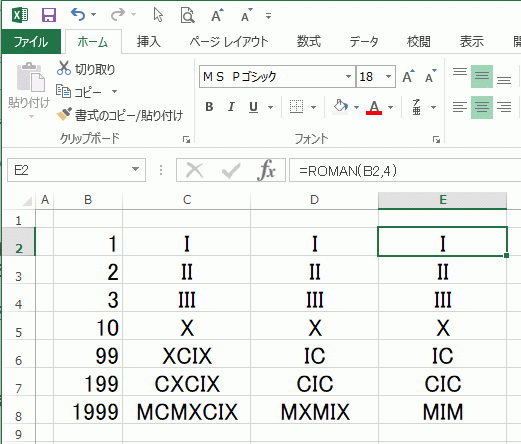521x444 pixels.
Task: Open the undo history dropdown arrow
Action: (94, 15)
